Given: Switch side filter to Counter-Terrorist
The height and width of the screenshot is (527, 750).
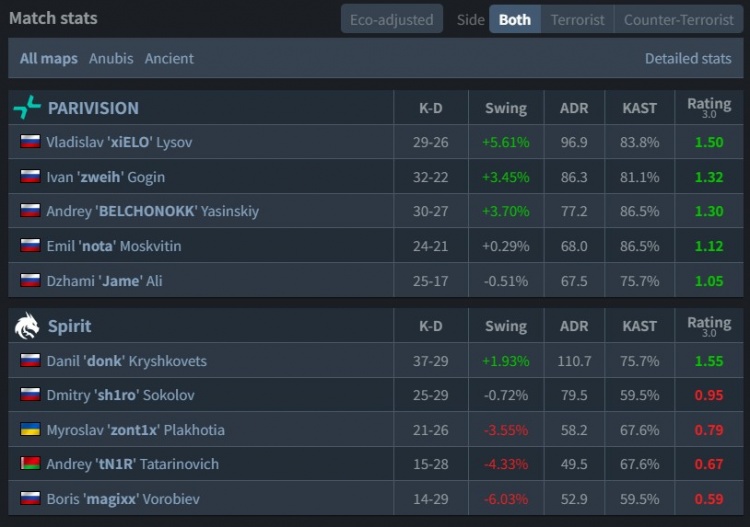Looking at the screenshot, I should coord(678,19).
